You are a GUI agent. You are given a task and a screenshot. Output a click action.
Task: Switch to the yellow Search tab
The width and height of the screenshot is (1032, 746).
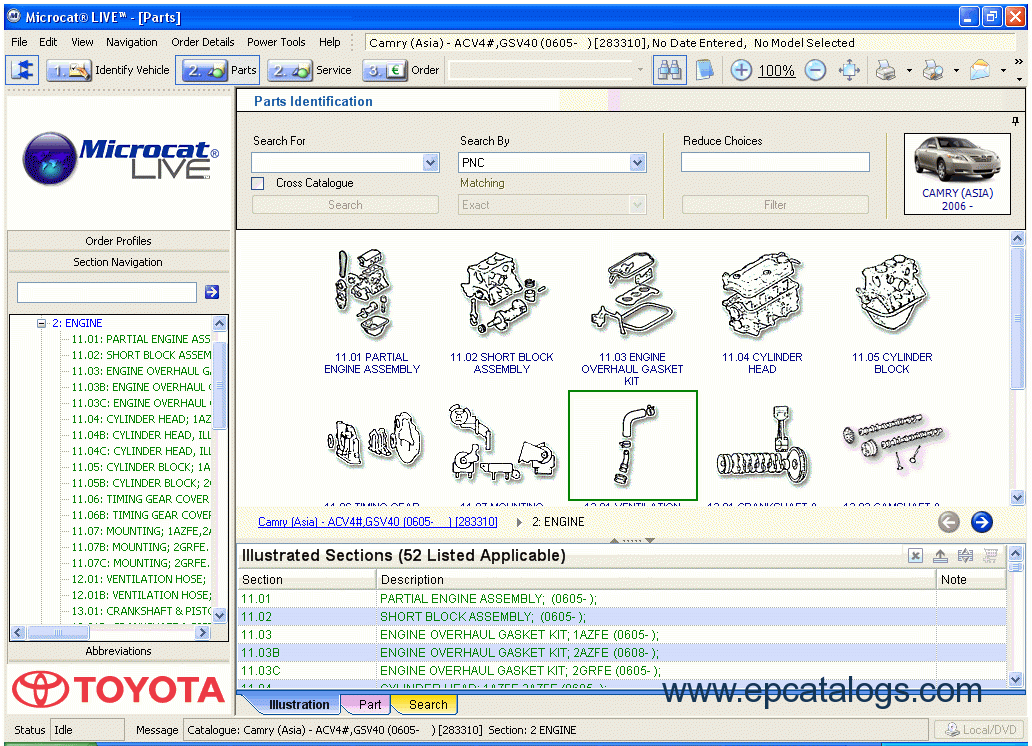coord(426,705)
